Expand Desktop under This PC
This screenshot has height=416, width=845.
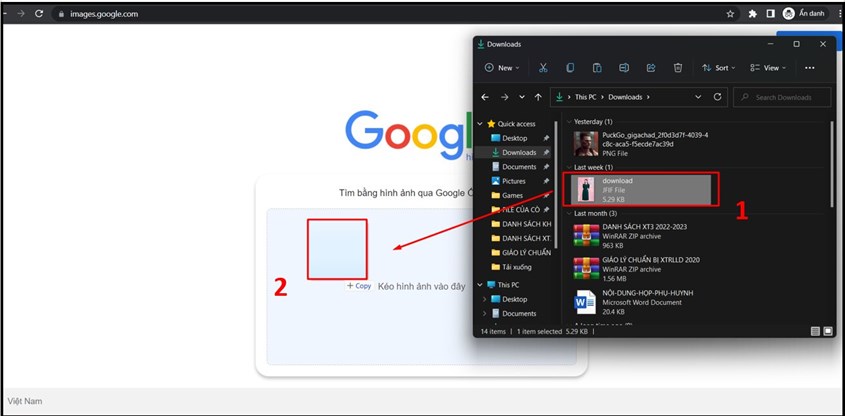click(x=484, y=299)
